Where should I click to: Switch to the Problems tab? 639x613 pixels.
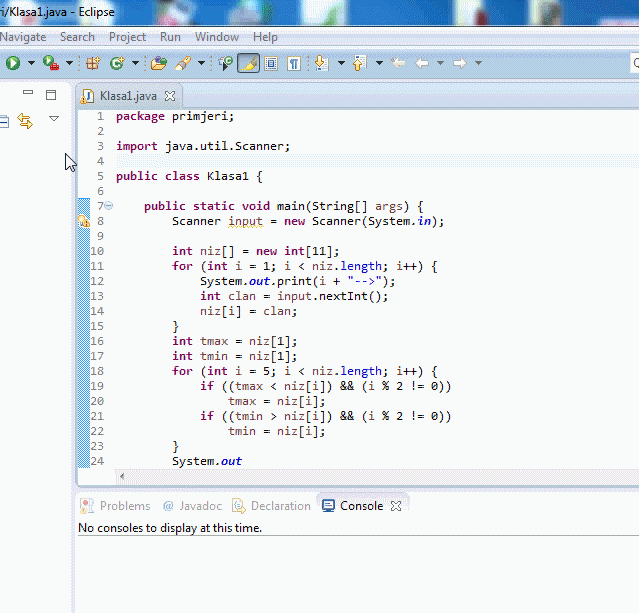115,506
